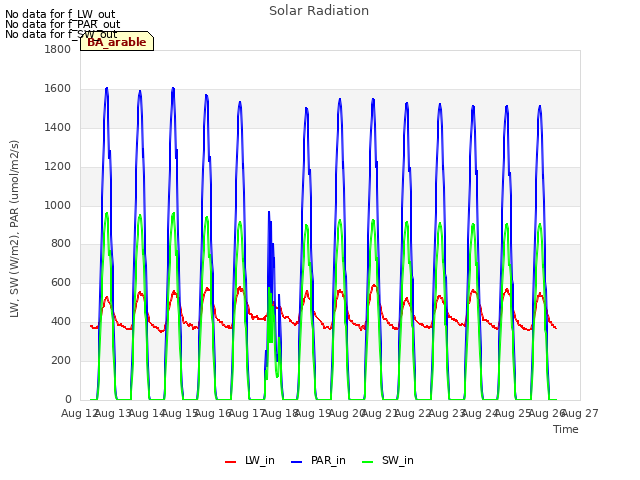Toggle the SW_in legend entry
Image resolution: width=640 pixels, height=480 pixels.
point(388,461)
